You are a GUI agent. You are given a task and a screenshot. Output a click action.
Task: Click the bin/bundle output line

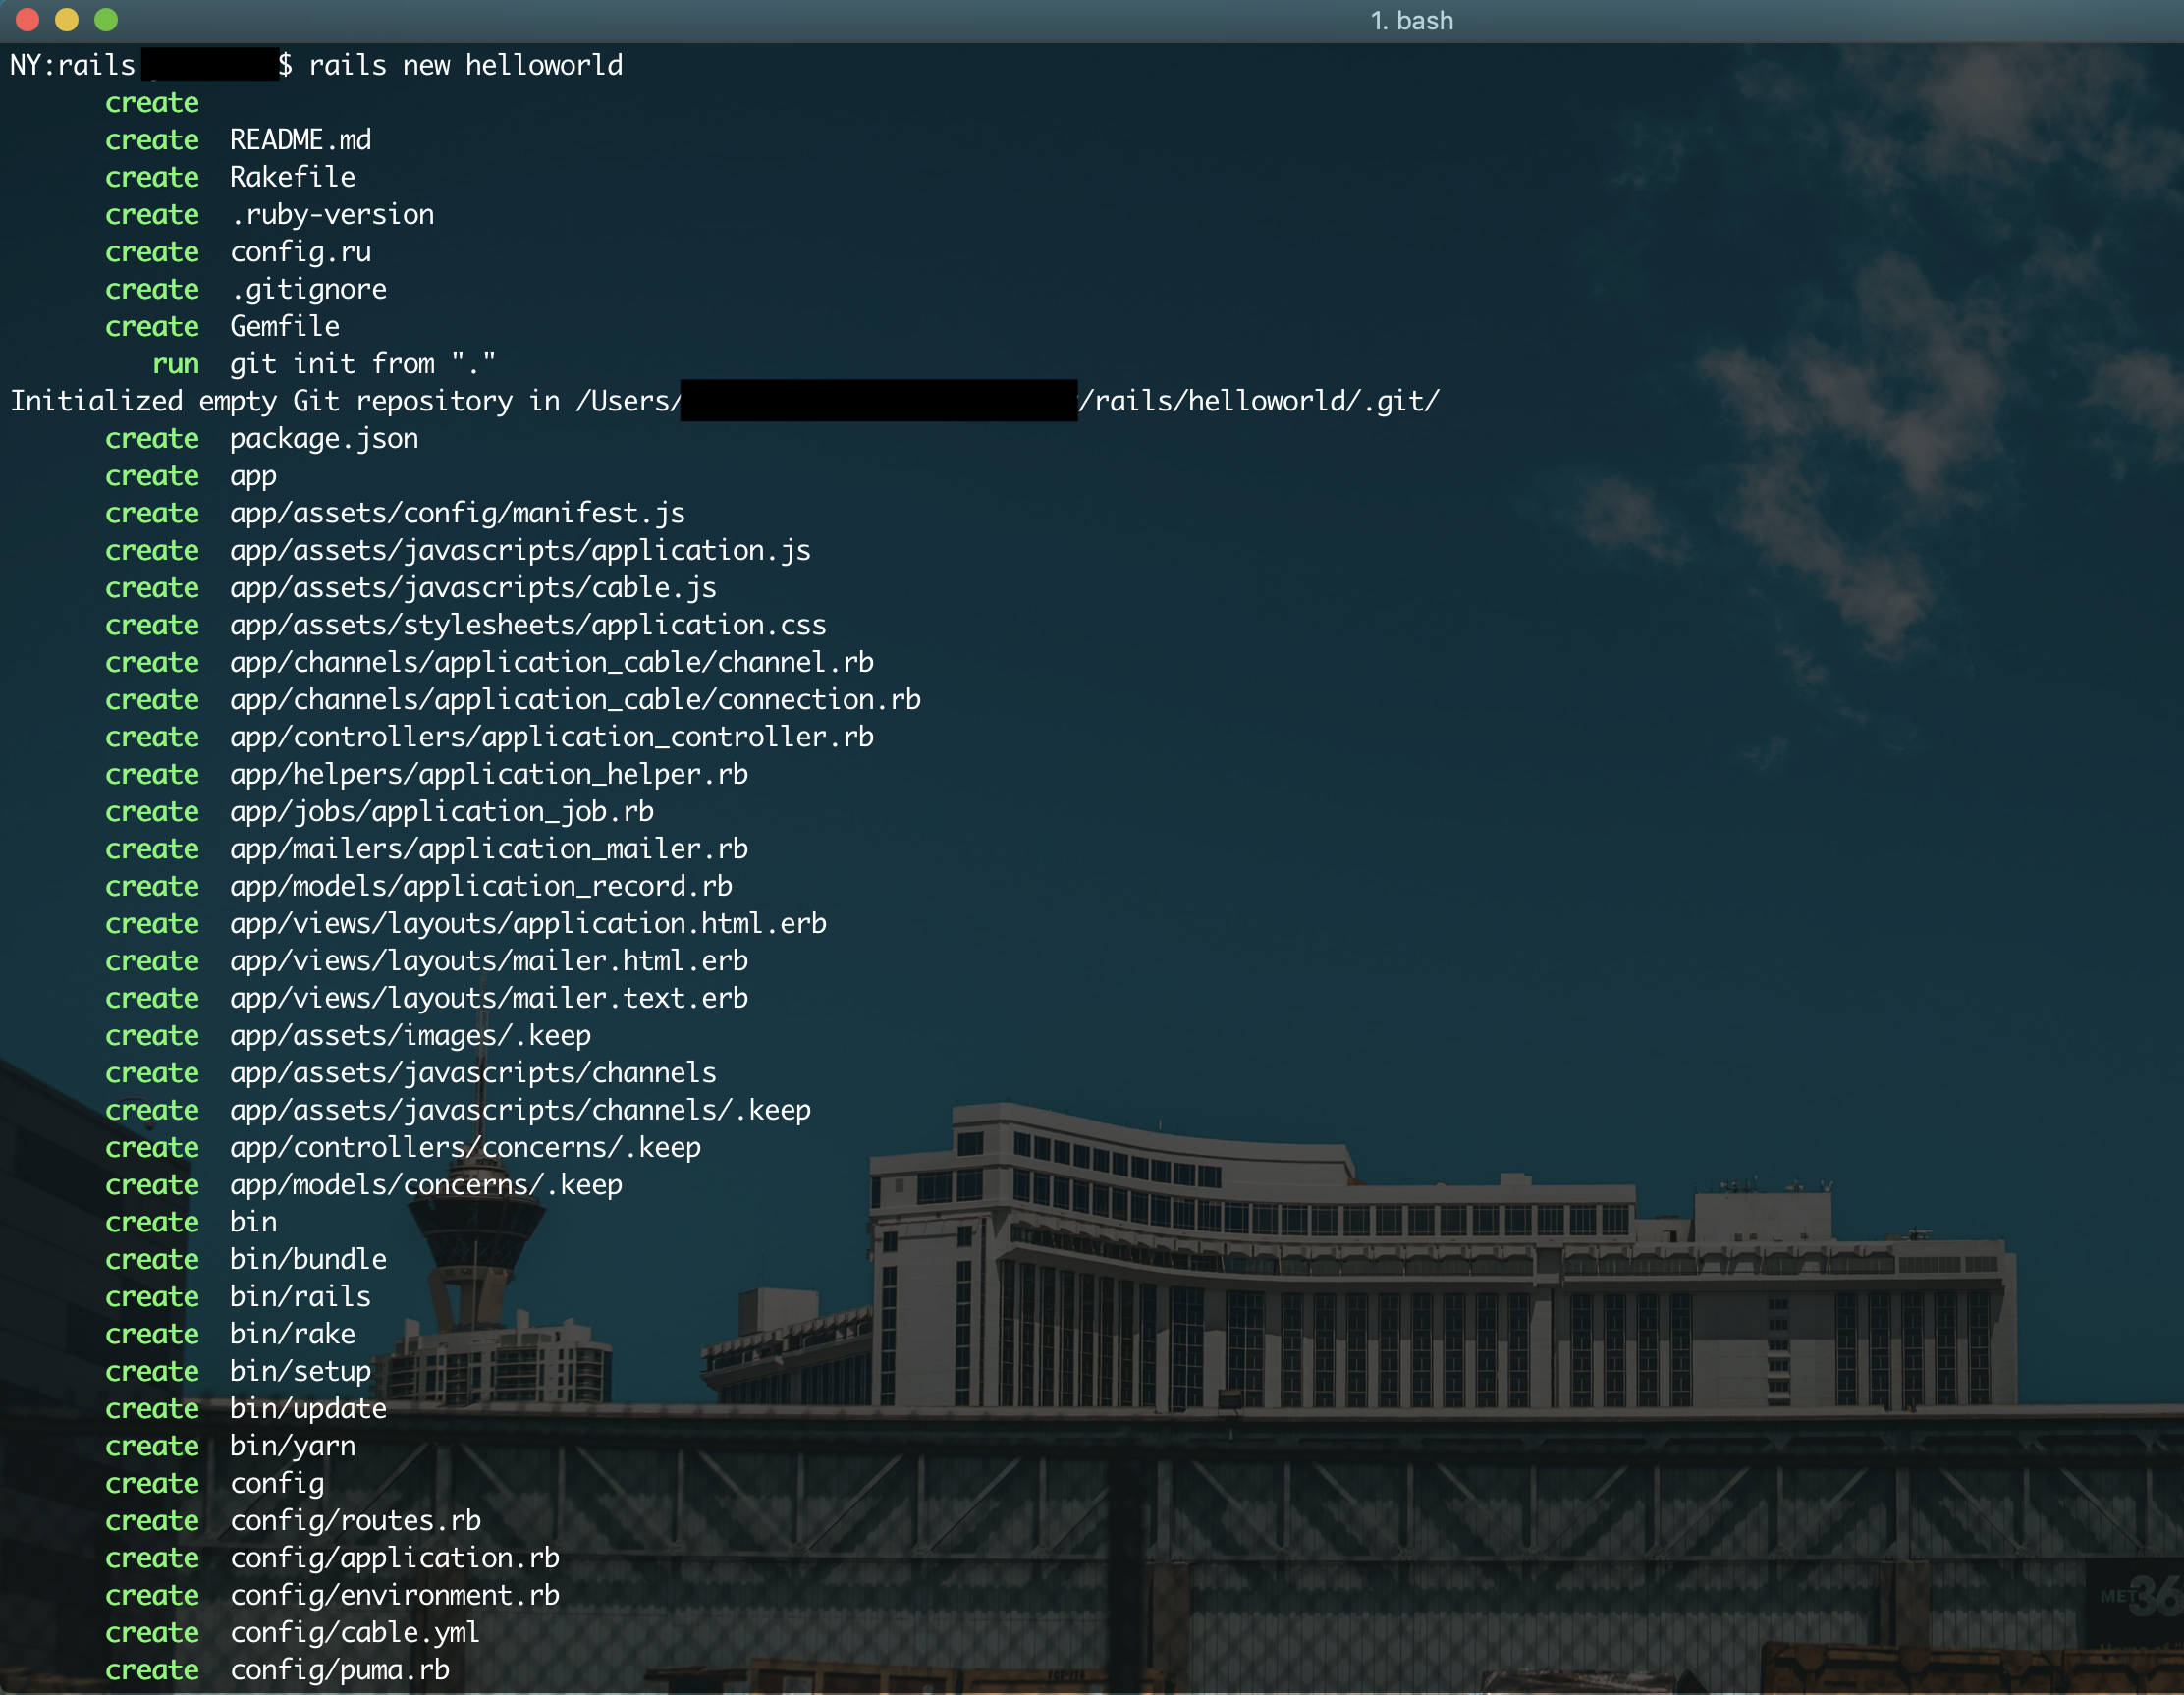tap(308, 1260)
